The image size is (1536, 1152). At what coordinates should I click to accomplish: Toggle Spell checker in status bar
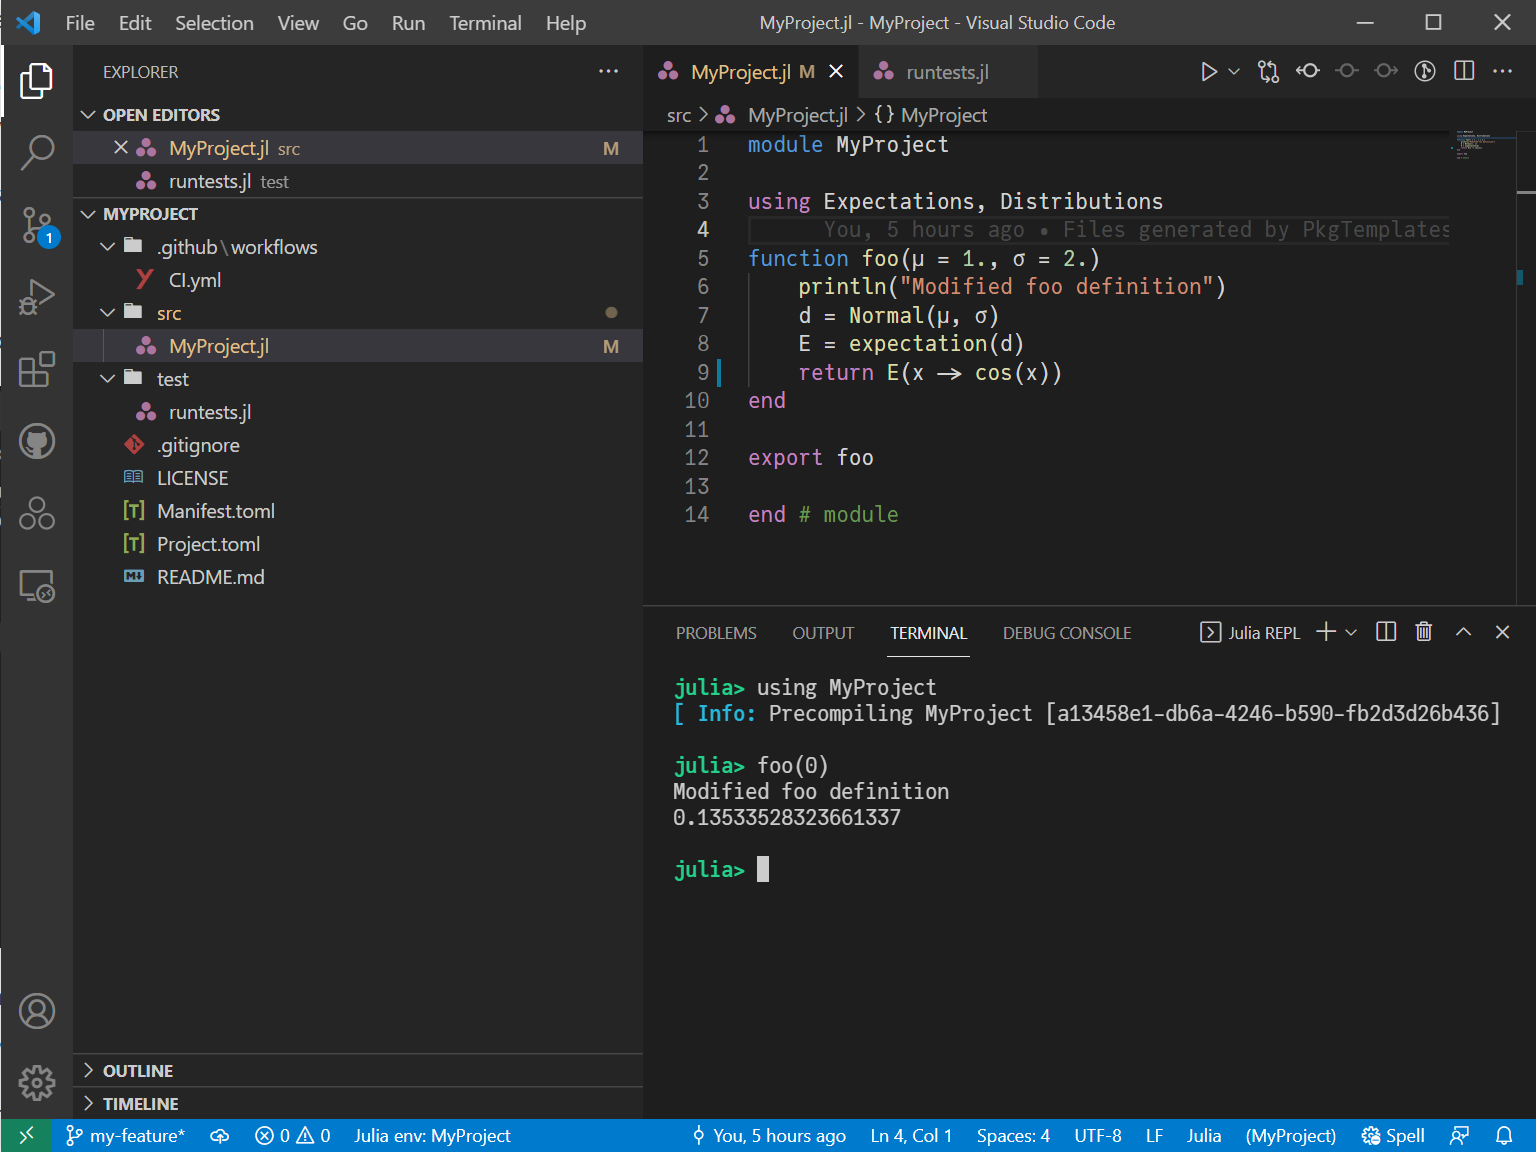(1393, 1136)
